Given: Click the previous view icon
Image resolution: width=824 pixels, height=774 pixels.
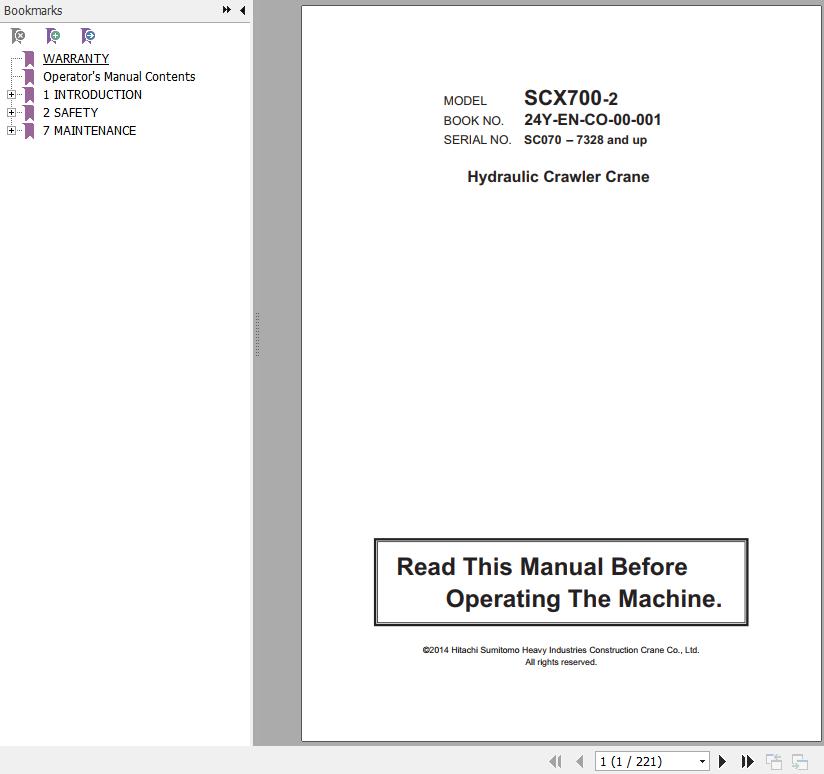Looking at the screenshot, I should (774, 761).
